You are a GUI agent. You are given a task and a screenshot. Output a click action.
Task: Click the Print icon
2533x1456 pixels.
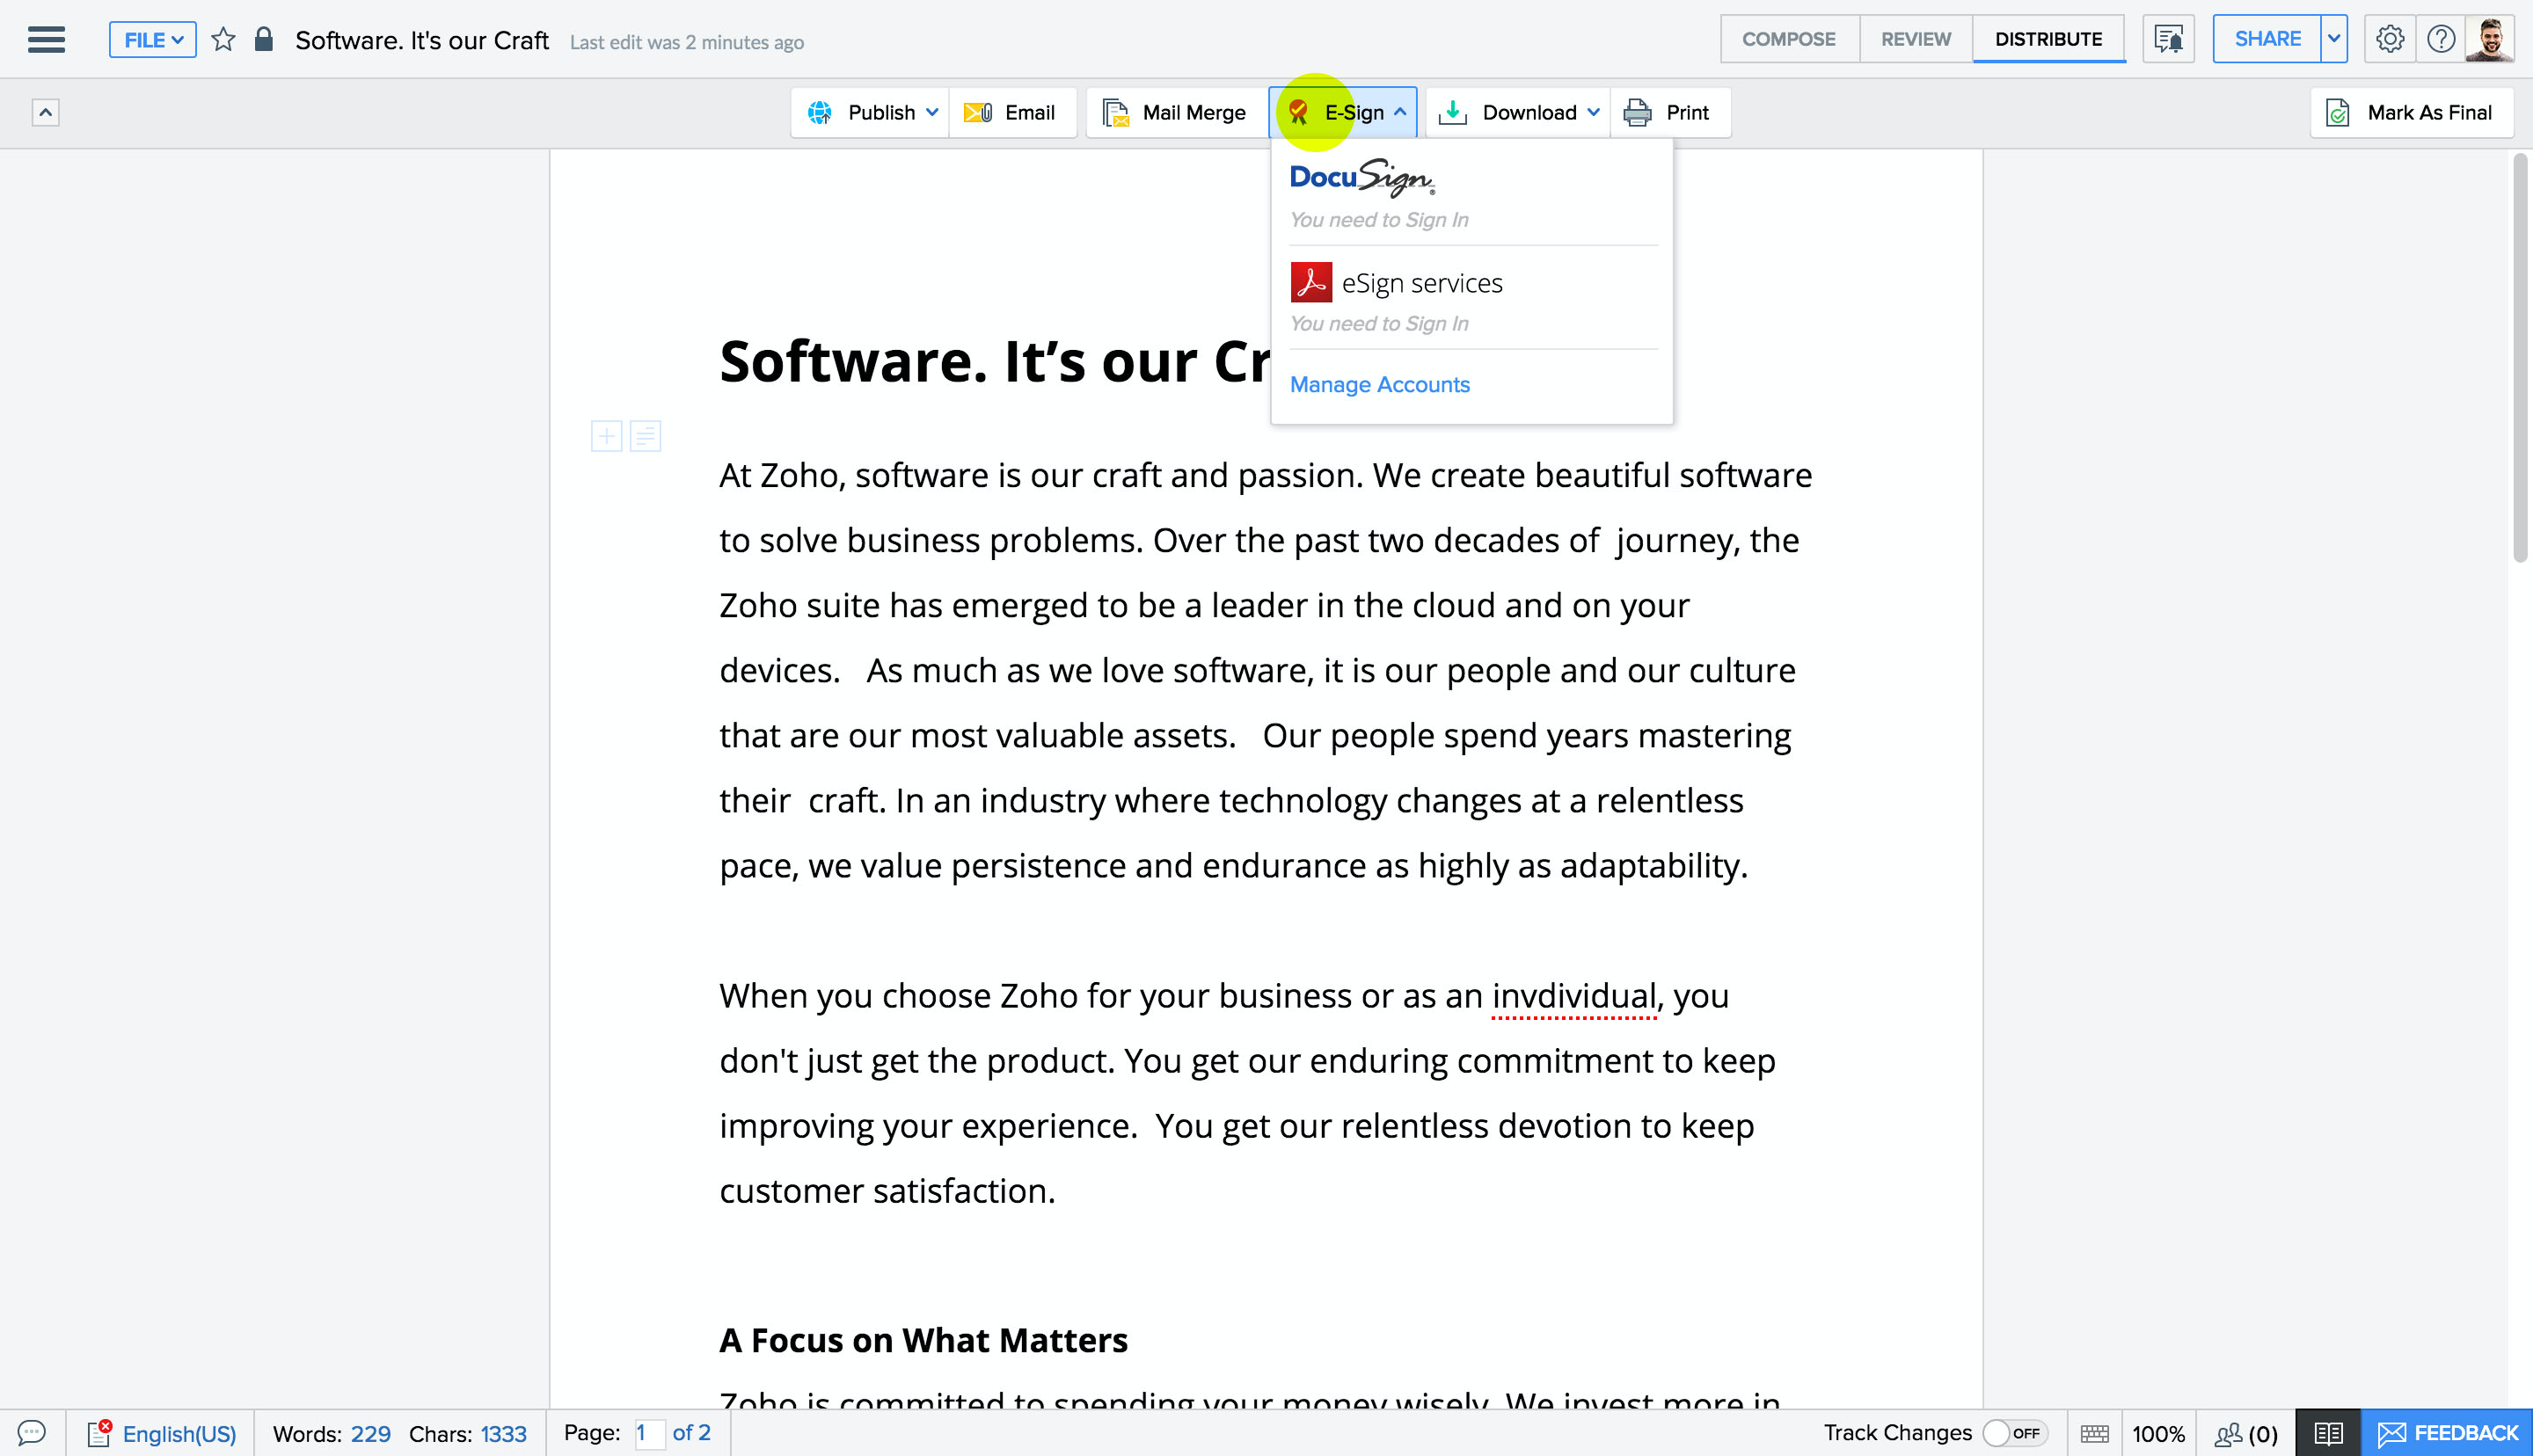coord(1637,112)
